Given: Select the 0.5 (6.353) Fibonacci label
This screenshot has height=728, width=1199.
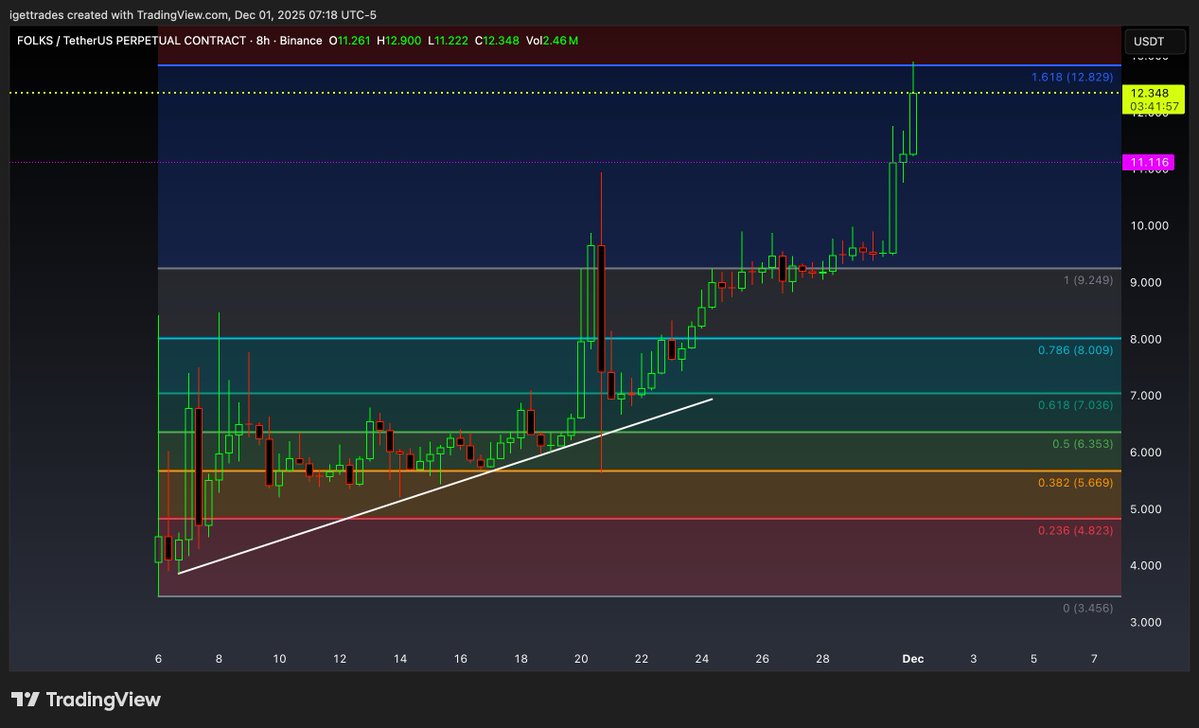Looking at the screenshot, I should click(1082, 444).
